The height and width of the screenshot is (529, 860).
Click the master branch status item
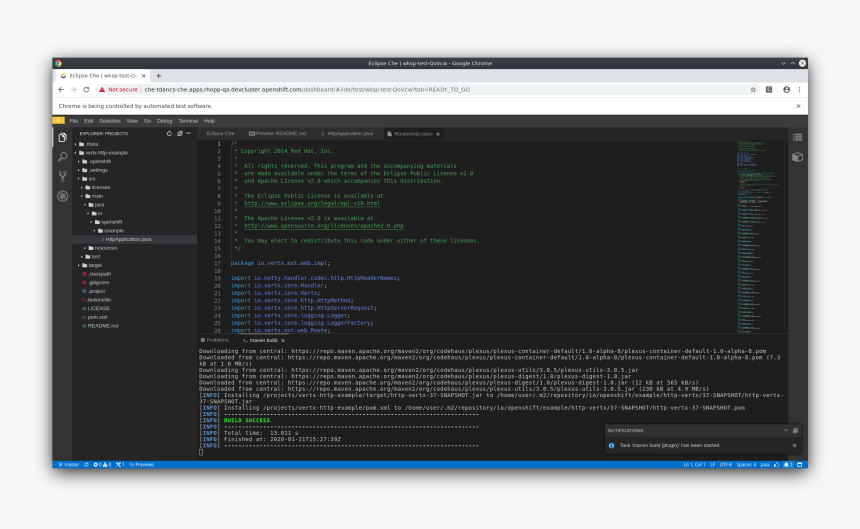pos(69,465)
